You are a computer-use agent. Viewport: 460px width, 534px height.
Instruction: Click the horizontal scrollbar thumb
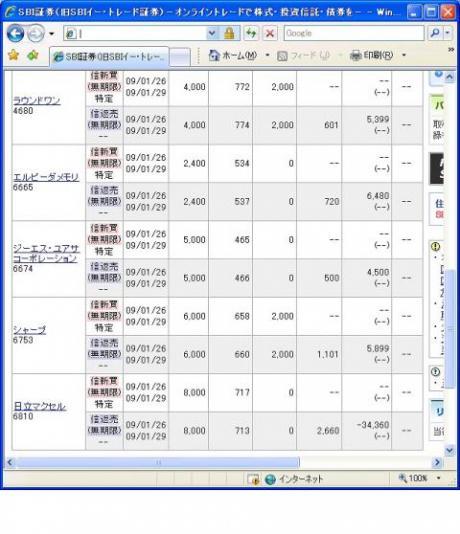(x=157, y=462)
